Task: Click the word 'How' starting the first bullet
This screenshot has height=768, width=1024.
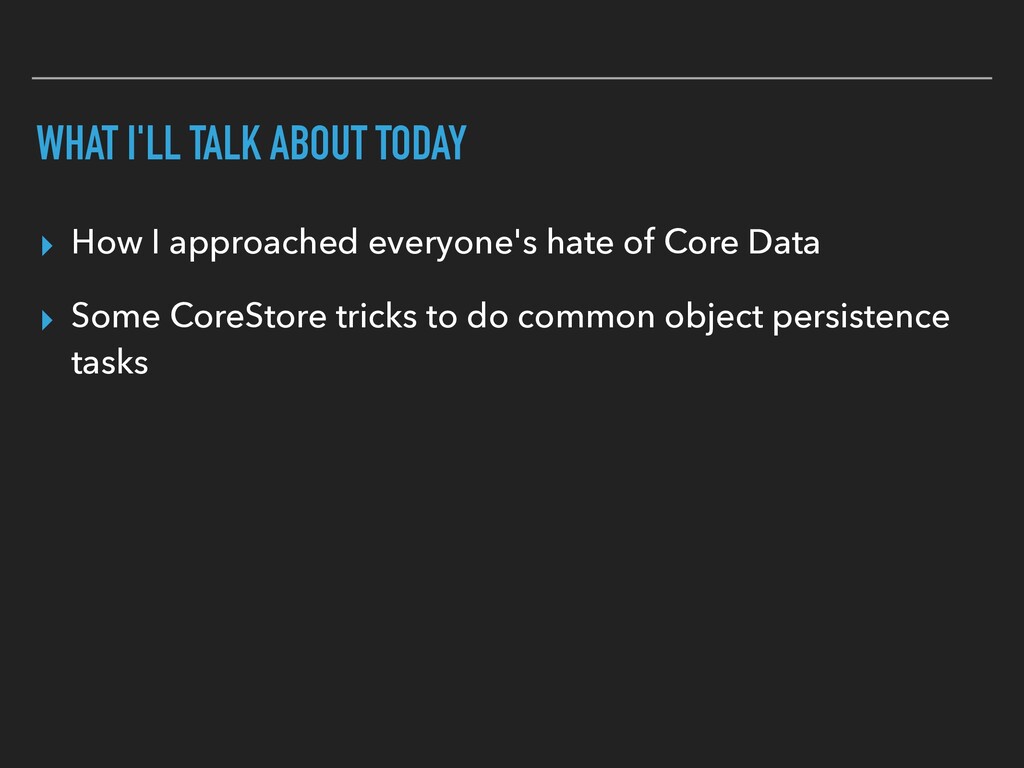Action: (x=106, y=242)
